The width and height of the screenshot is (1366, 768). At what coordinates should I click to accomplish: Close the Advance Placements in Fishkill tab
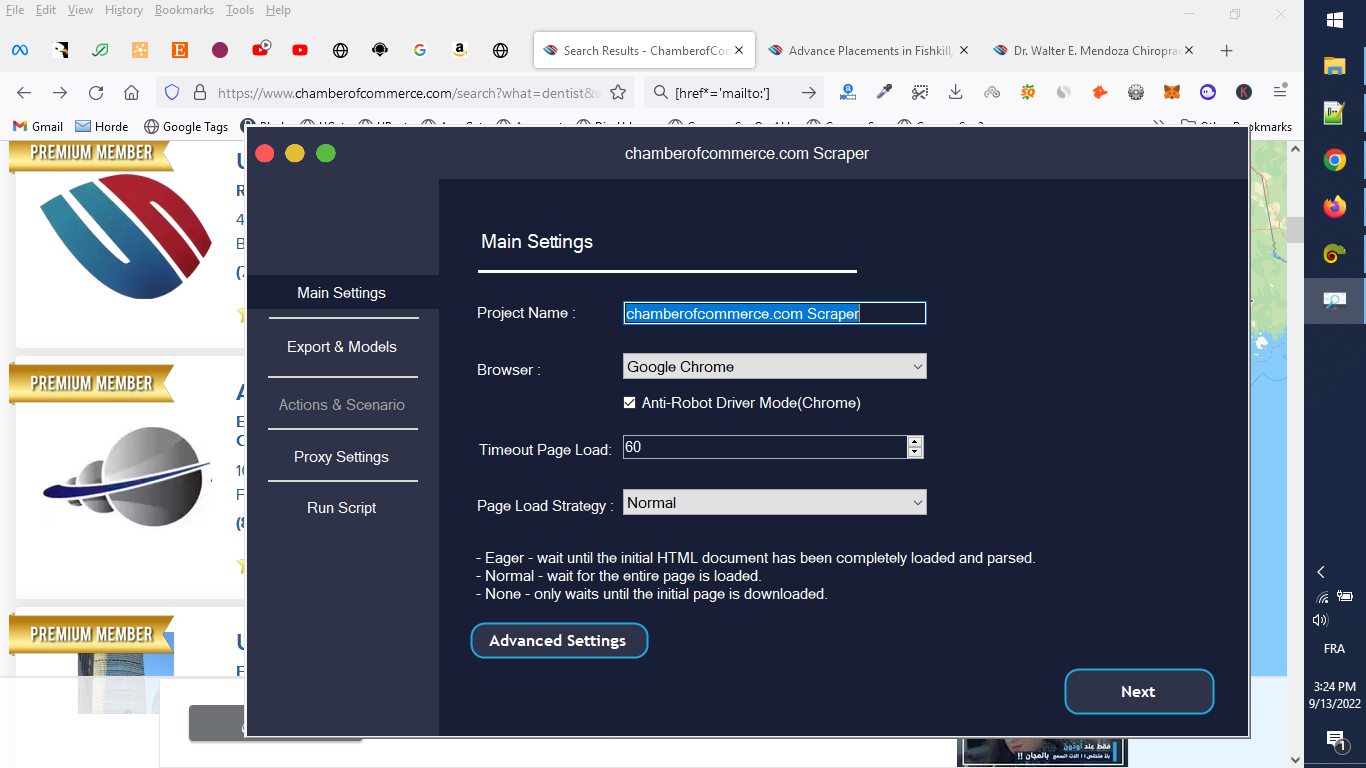pos(964,50)
